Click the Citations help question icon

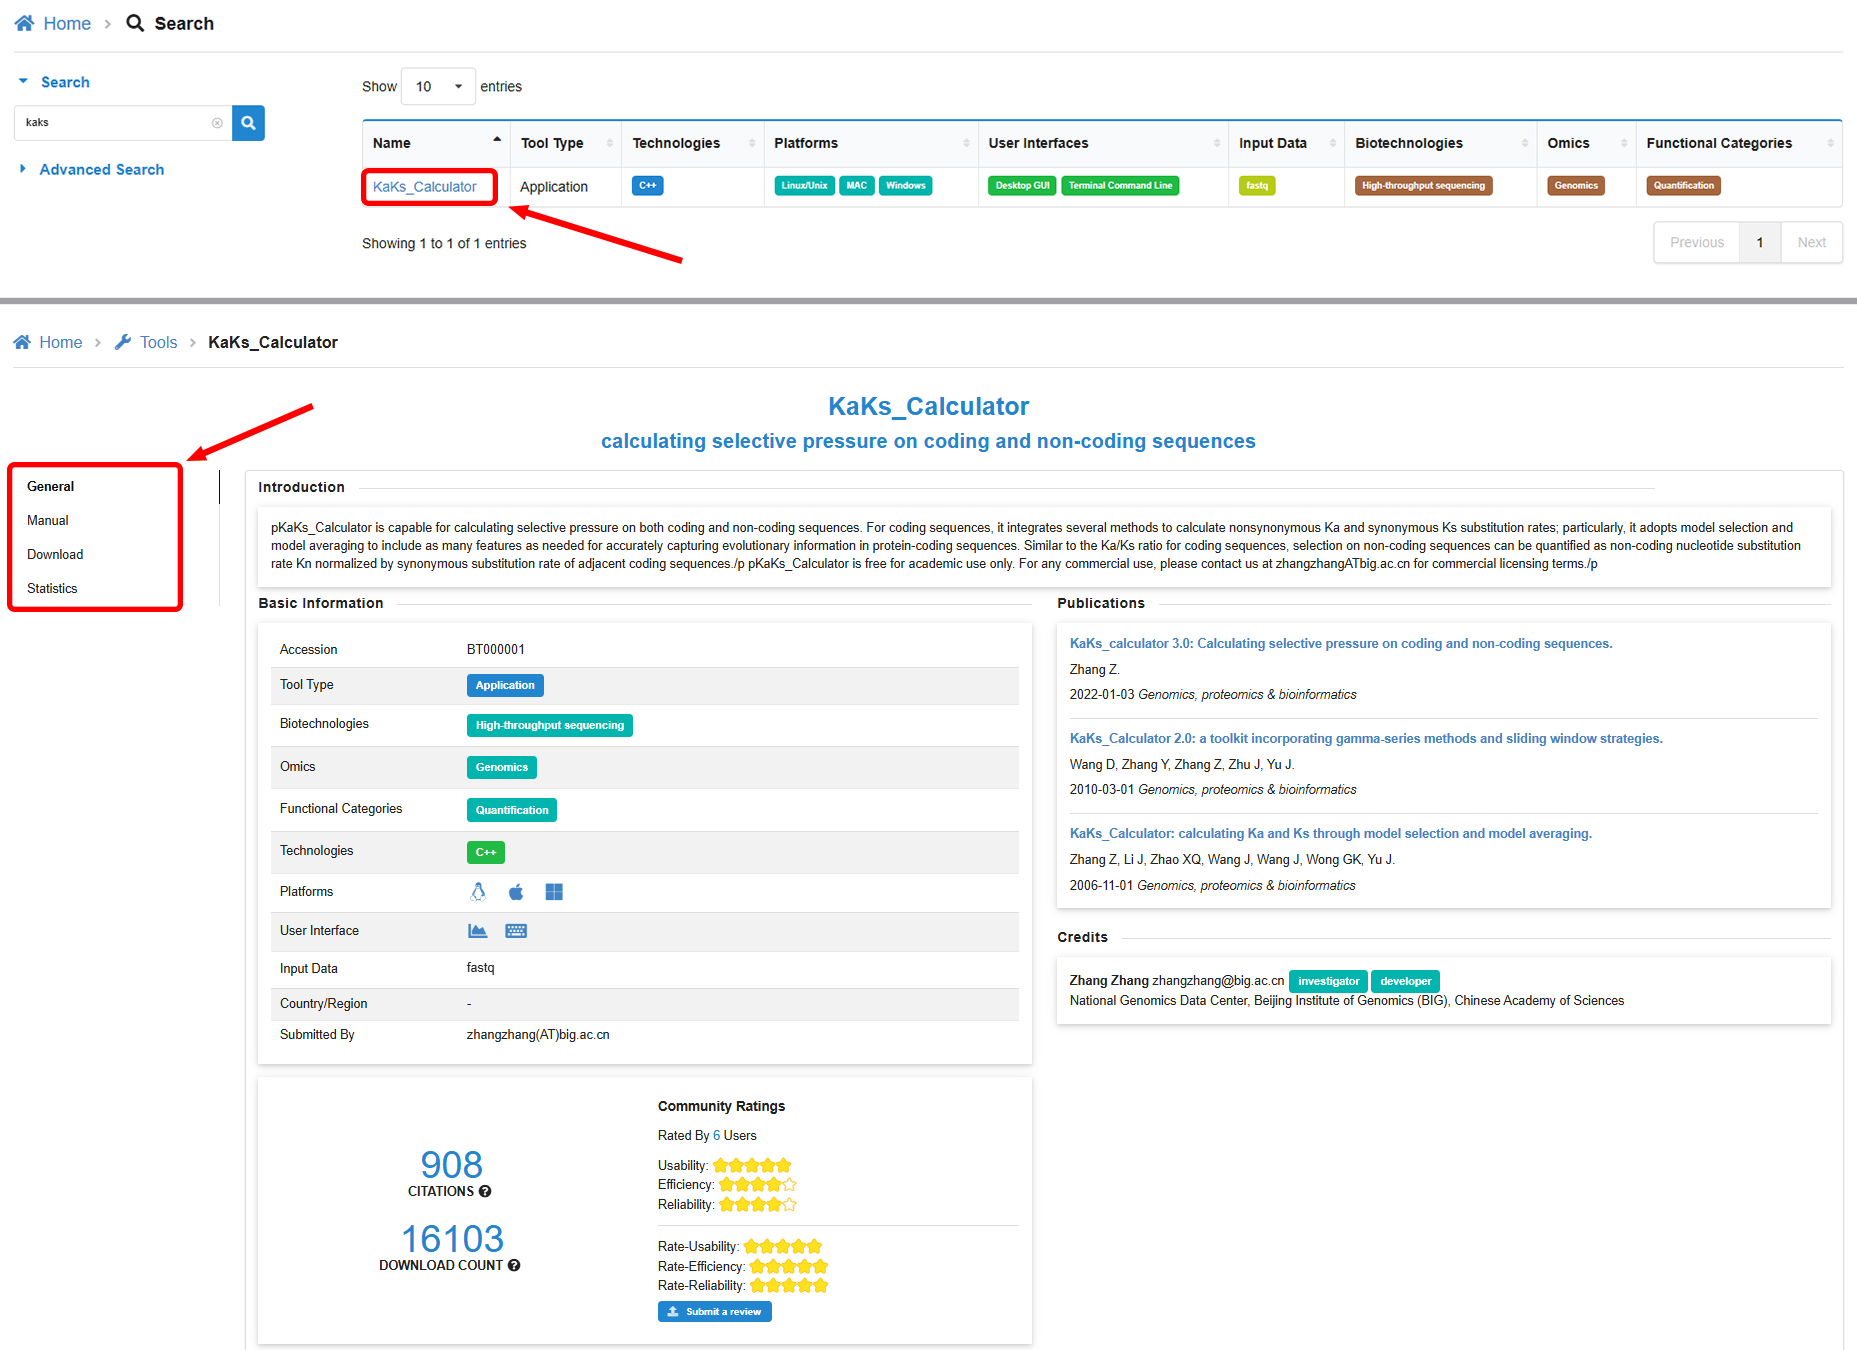485,1191
